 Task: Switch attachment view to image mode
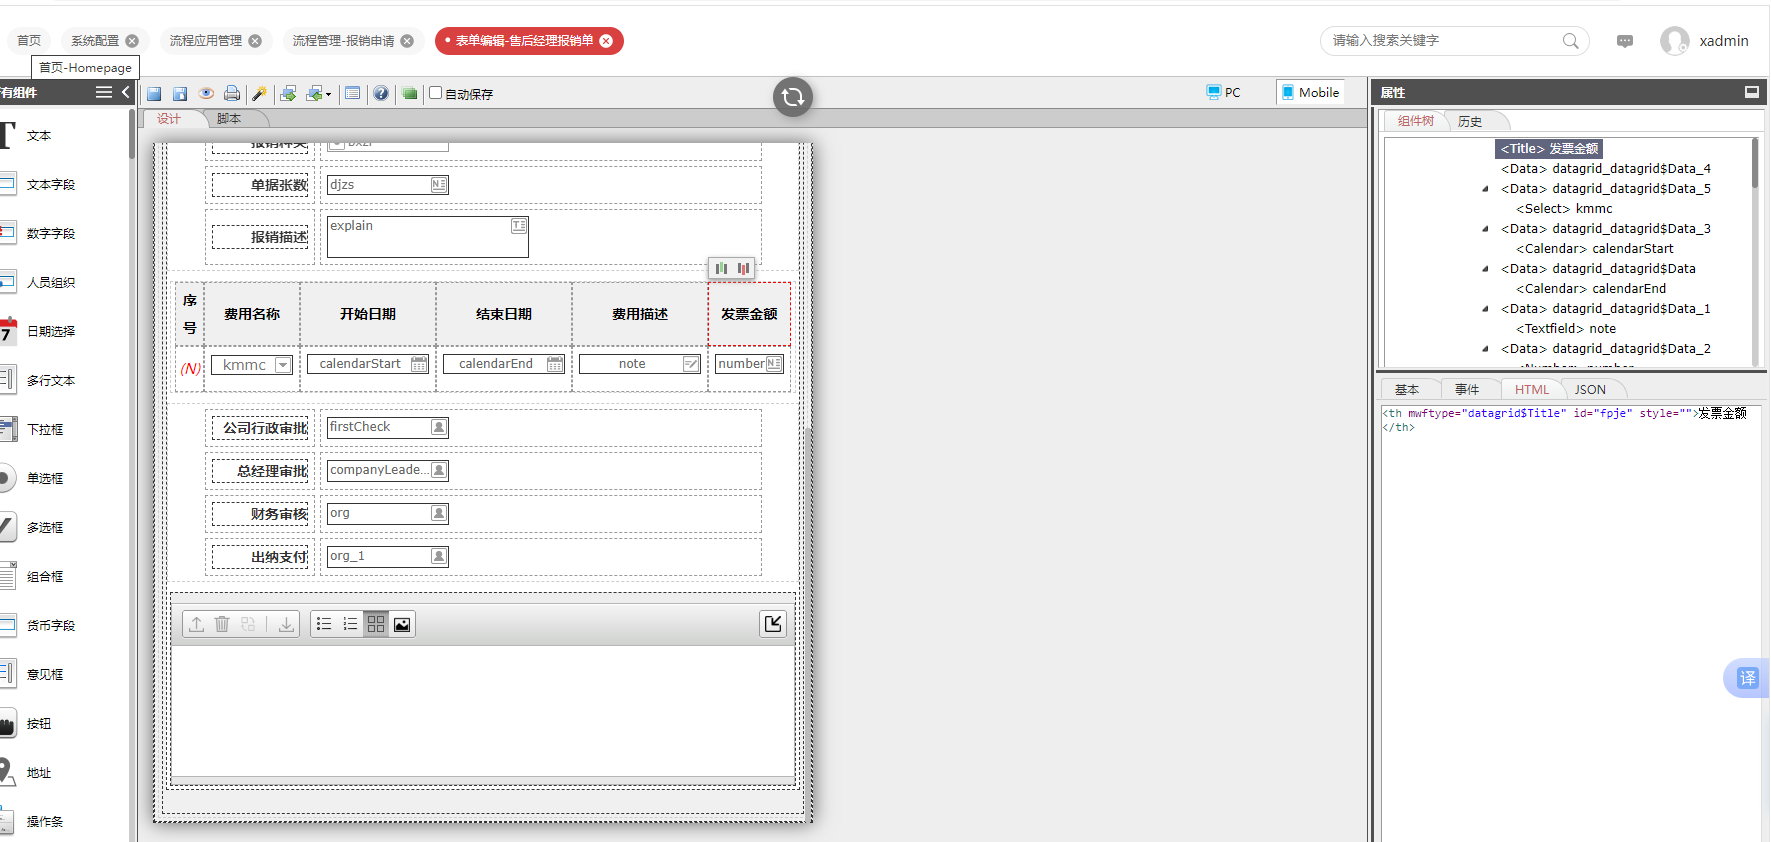point(402,624)
